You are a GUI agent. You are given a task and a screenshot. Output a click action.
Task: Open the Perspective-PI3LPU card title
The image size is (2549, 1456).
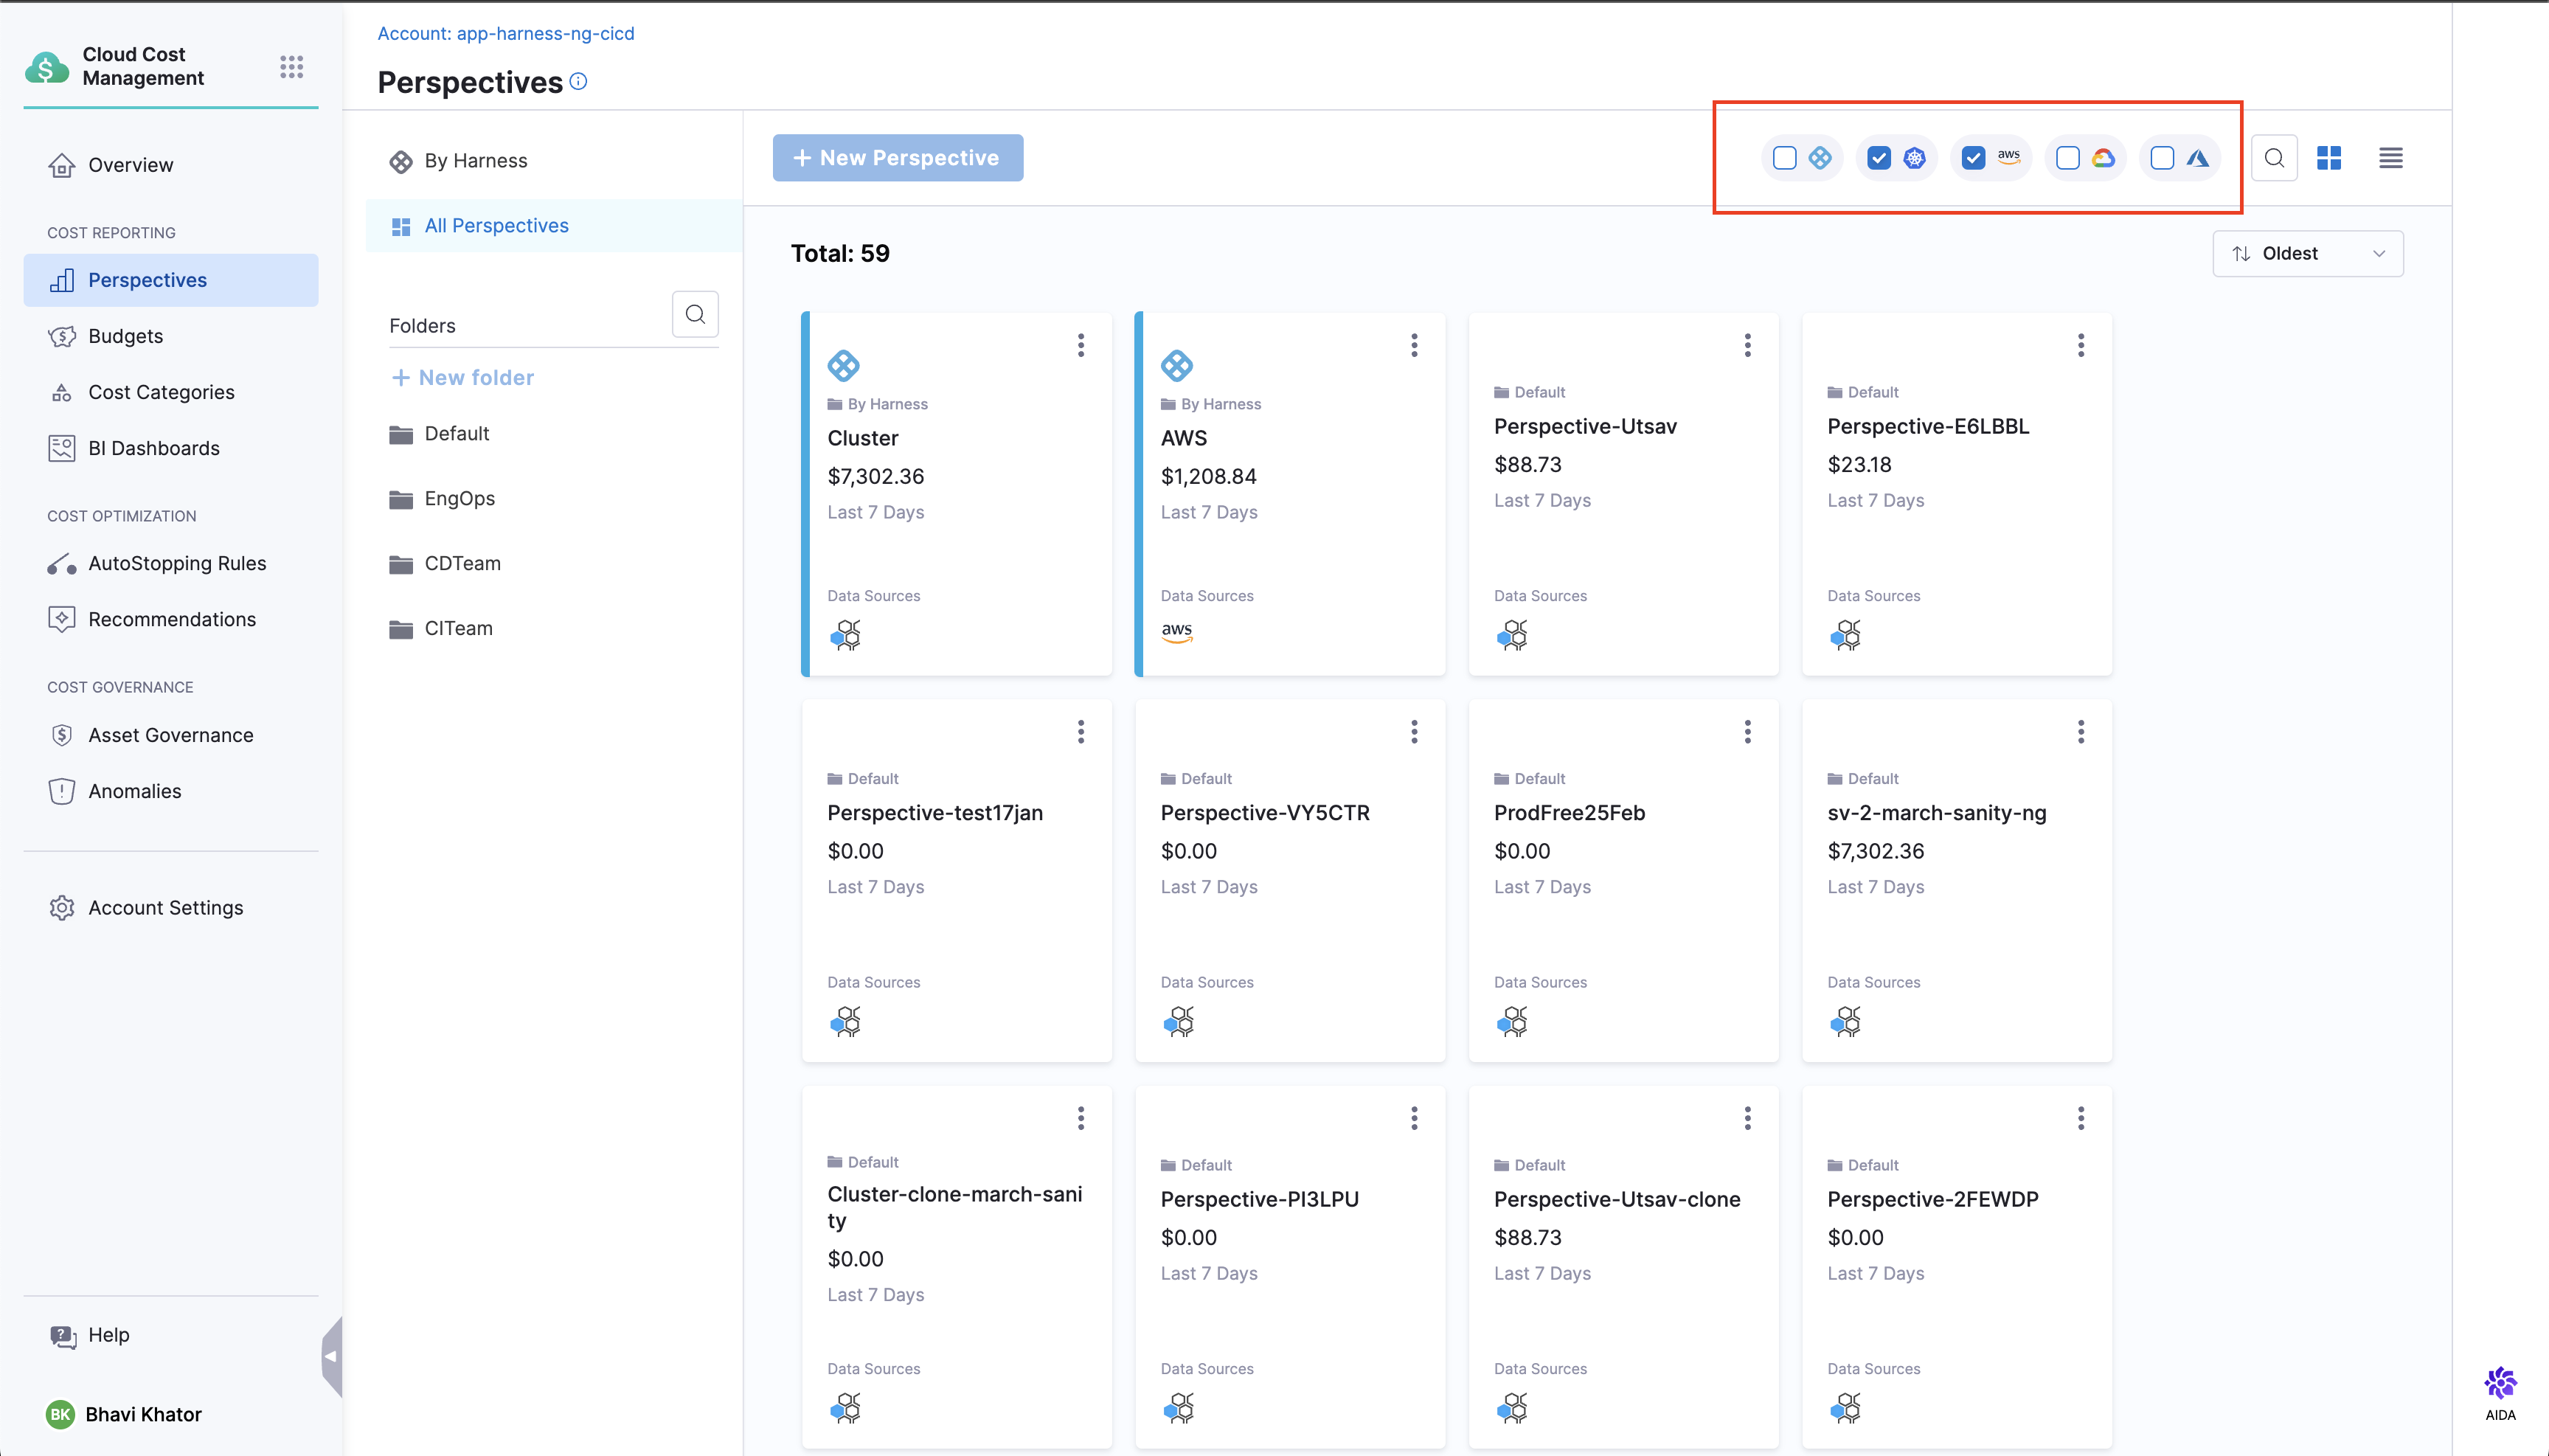1259,1199
